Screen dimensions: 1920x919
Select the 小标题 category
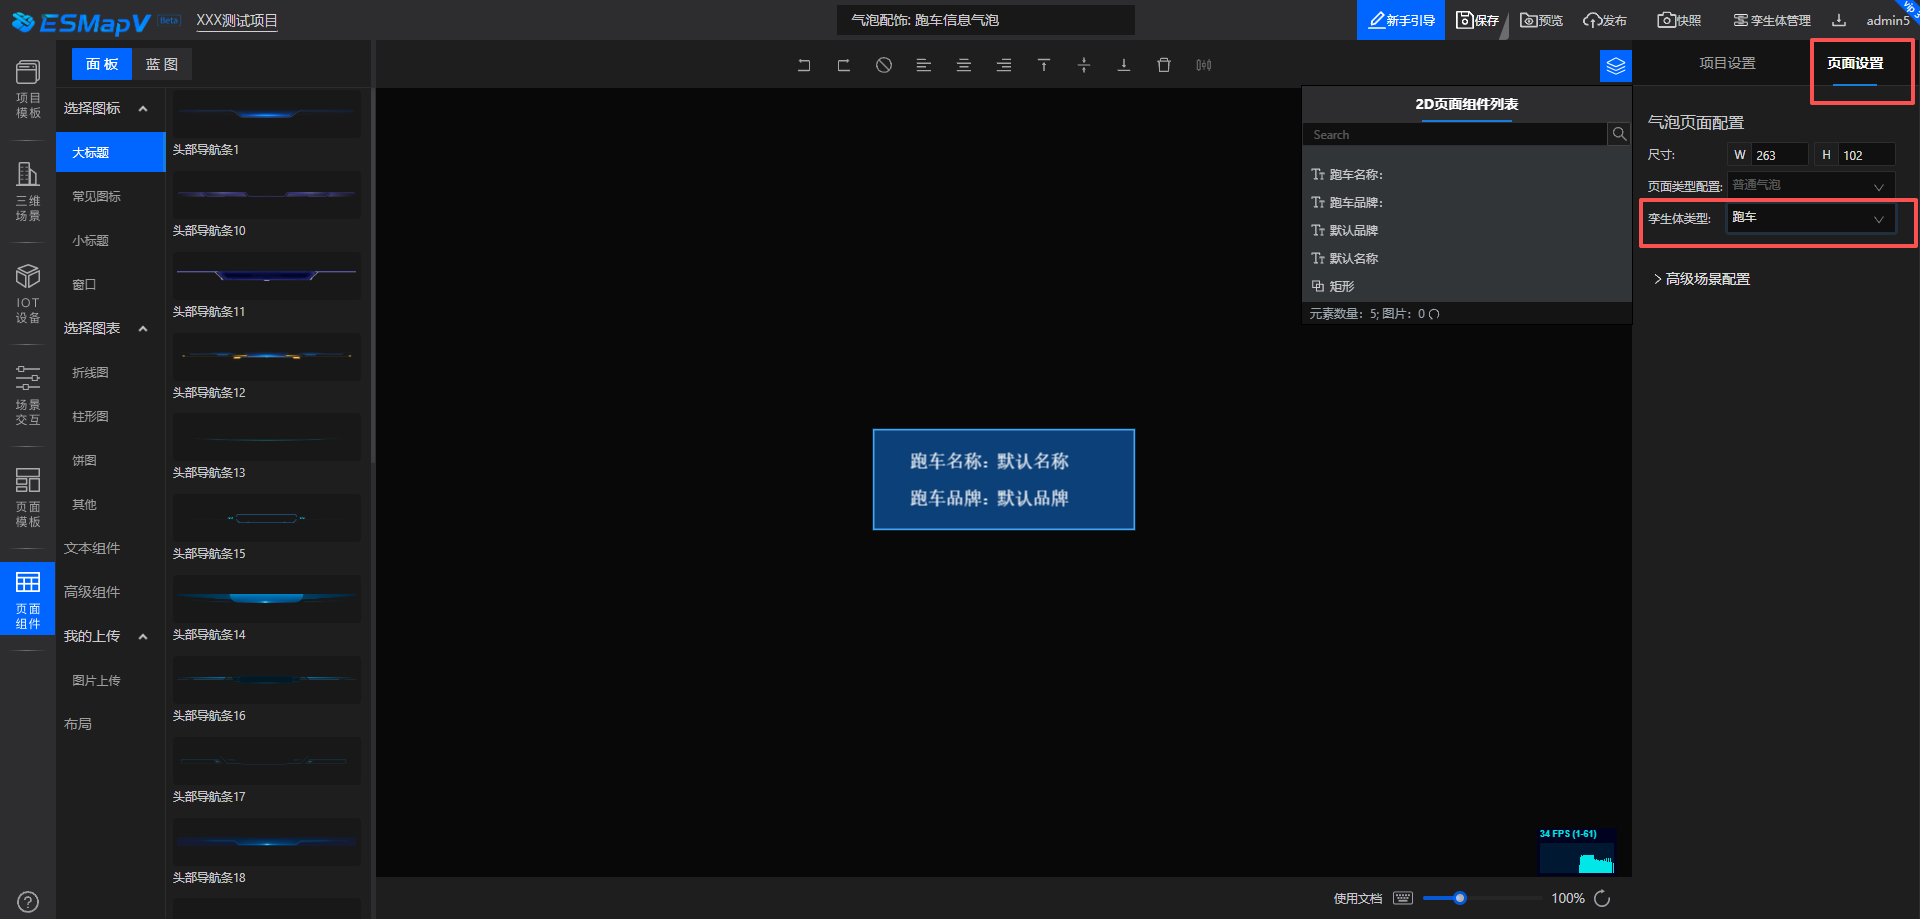(x=111, y=240)
